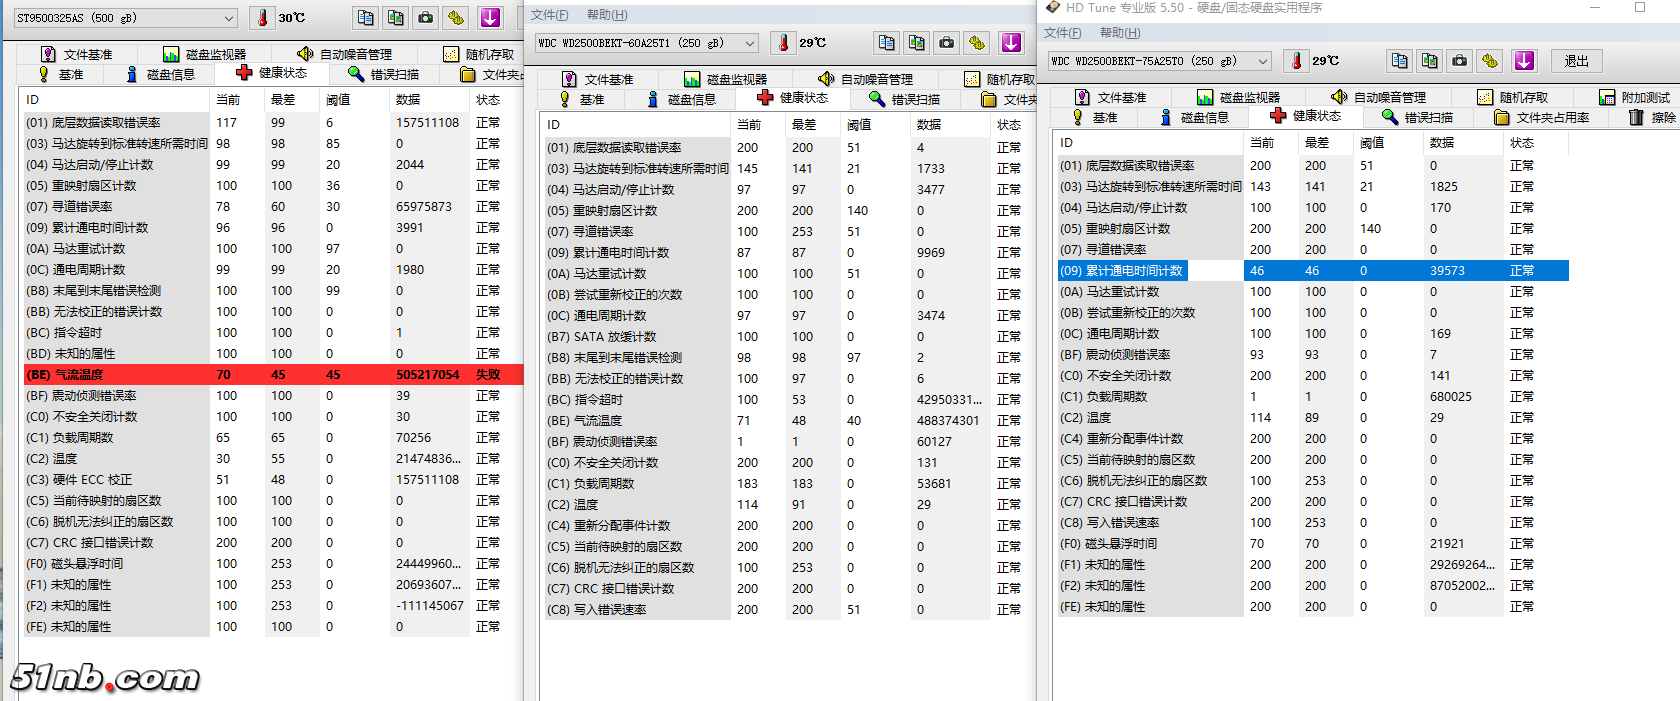Select highlighted (09) 累计通电时间计数 row

[x=1312, y=271]
